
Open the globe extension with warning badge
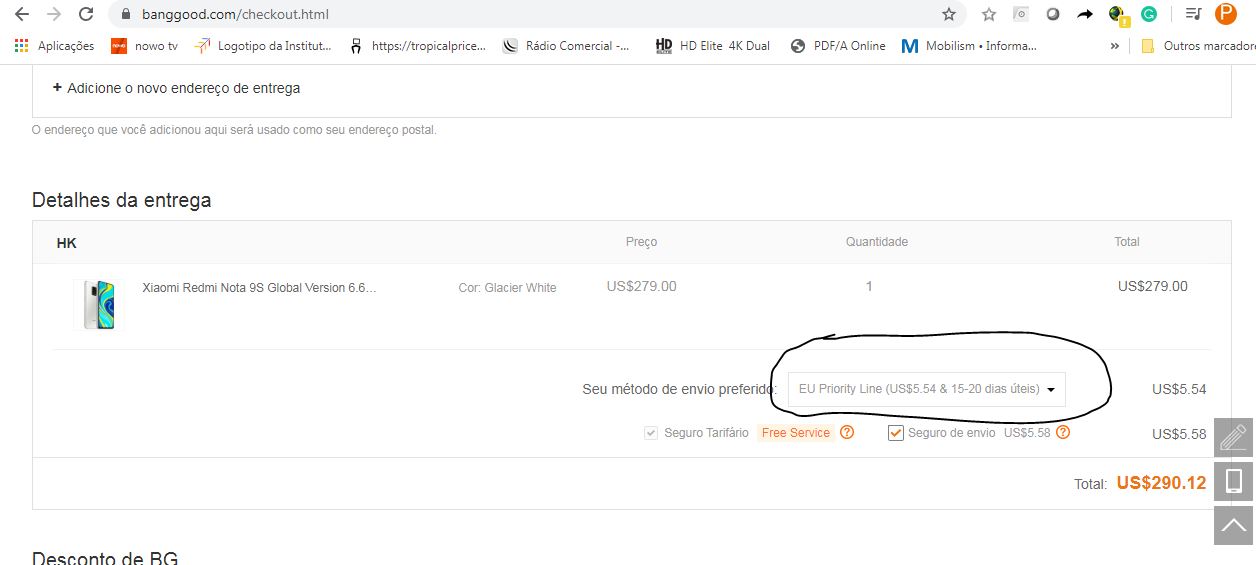click(1118, 15)
